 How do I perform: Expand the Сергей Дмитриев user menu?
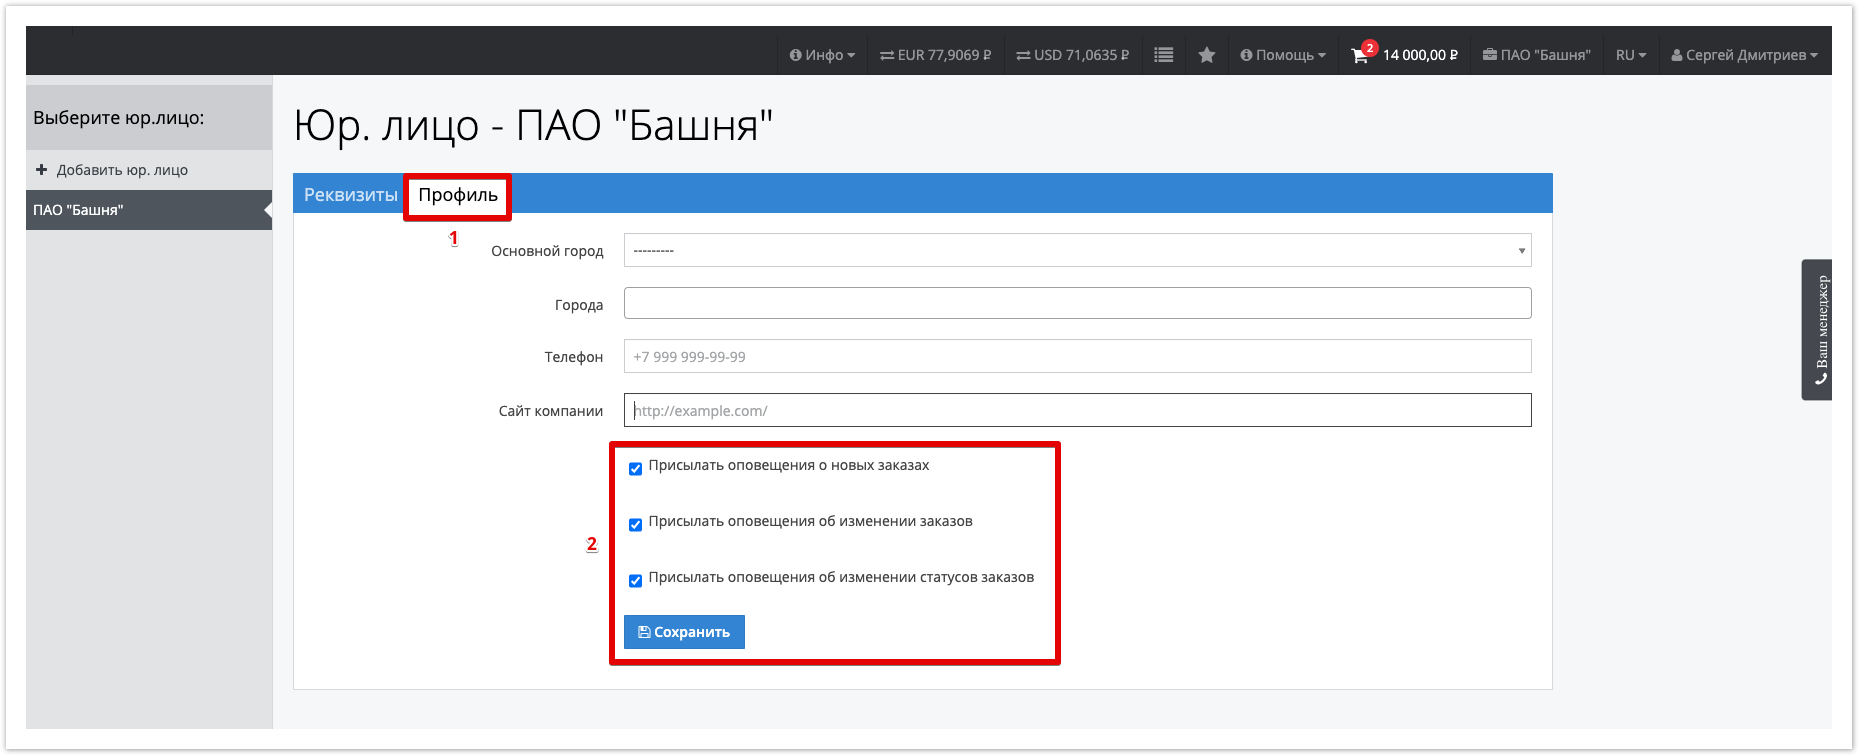(x=1744, y=55)
